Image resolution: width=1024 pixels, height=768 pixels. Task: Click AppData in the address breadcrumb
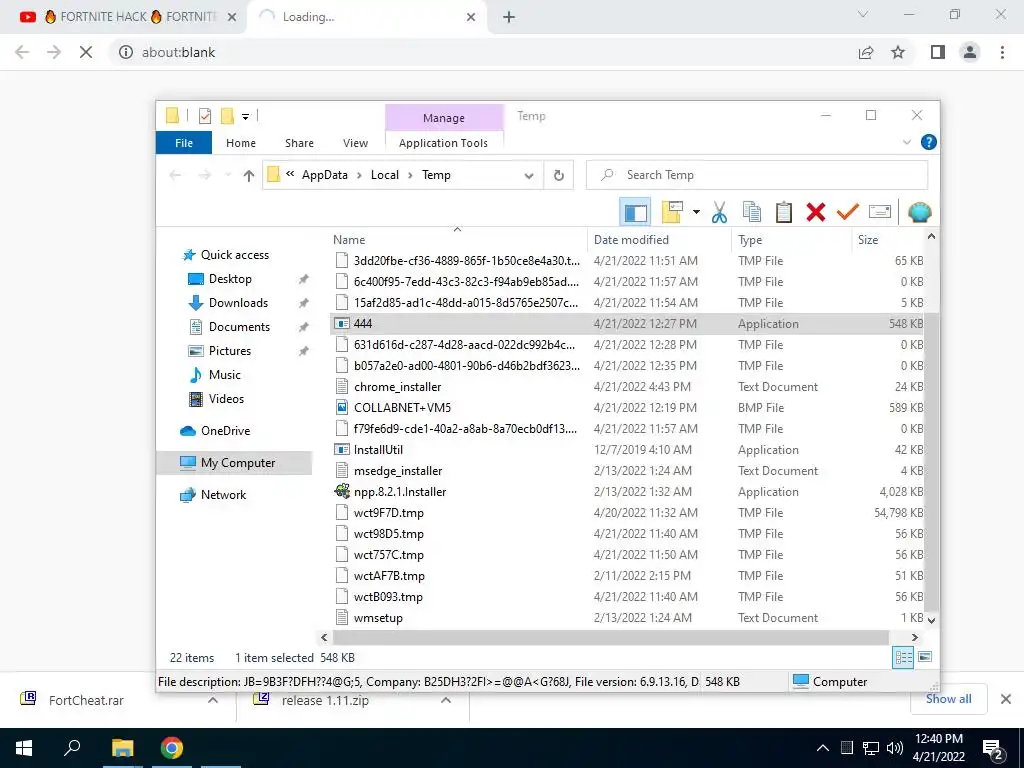tap(325, 175)
